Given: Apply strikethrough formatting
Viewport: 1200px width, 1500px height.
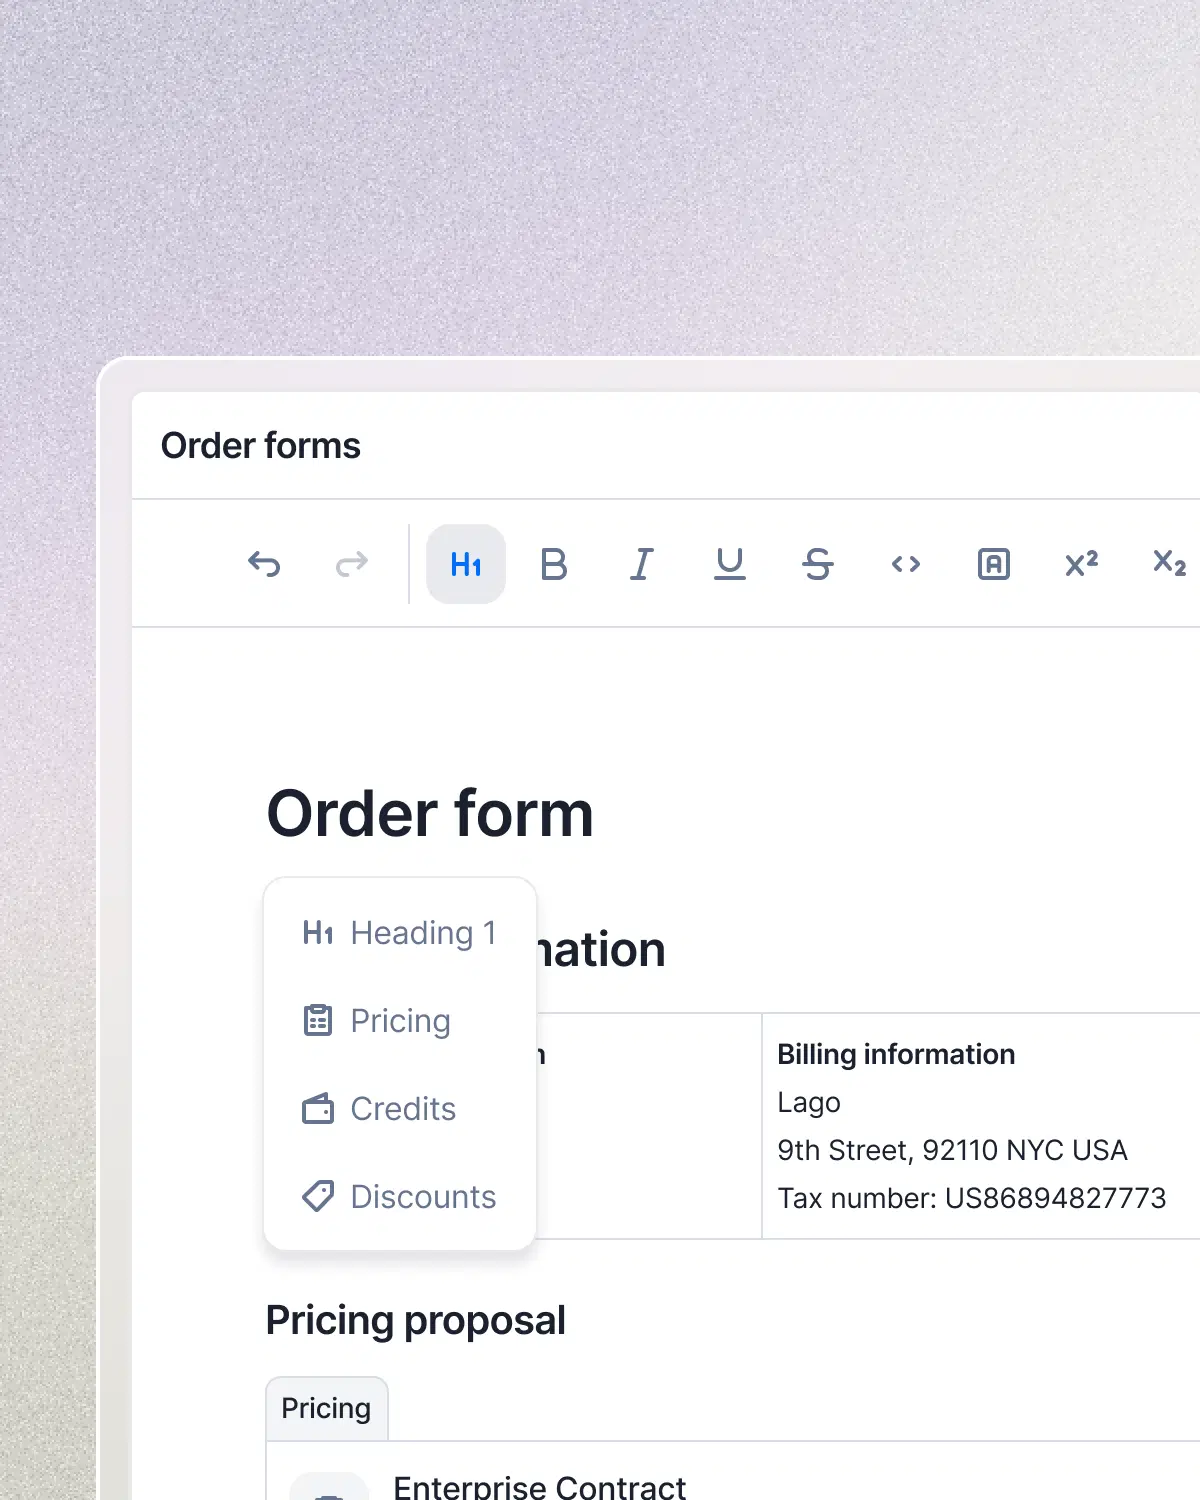Looking at the screenshot, I should (x=818, y=564).
